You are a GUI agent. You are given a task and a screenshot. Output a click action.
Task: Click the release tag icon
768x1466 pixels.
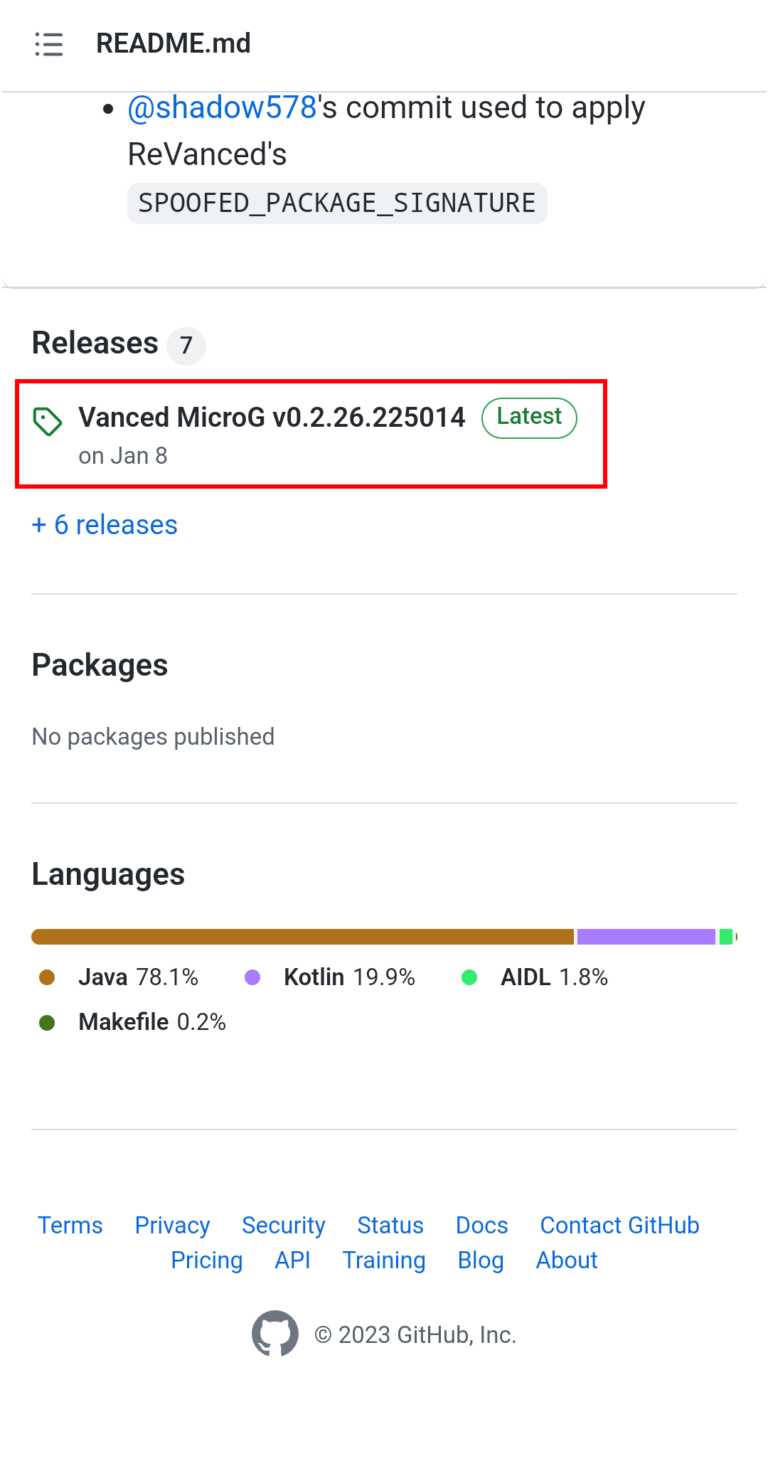tap(47, 422)
